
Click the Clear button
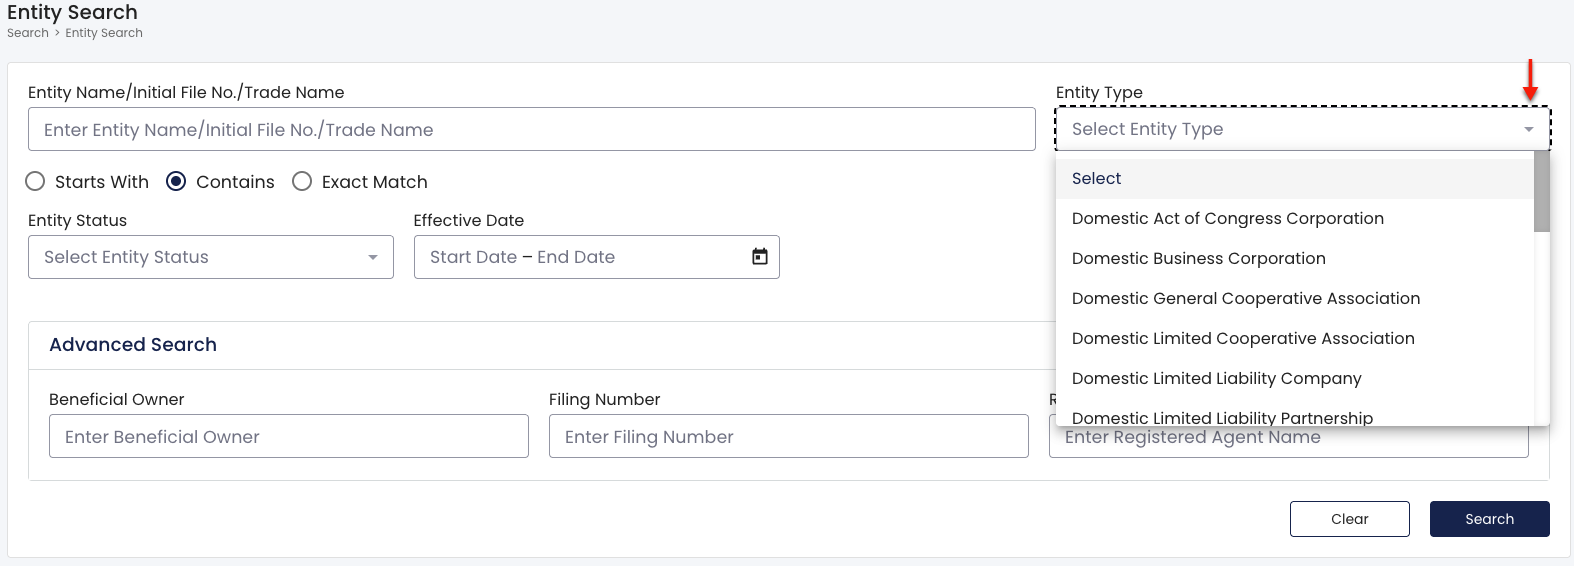click(1349, 519)
